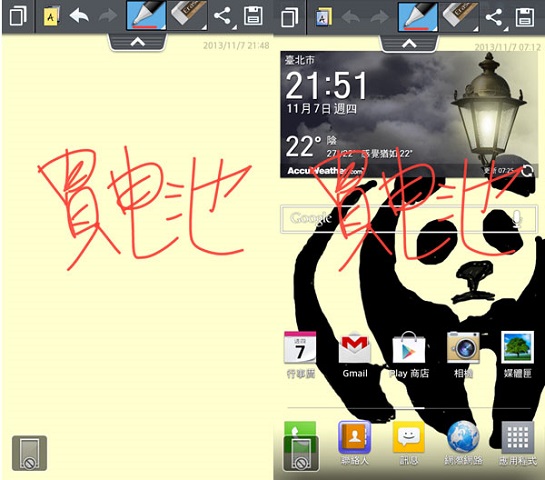Click the Google search bar
545x480 pixels.
(x=409, y=218)
